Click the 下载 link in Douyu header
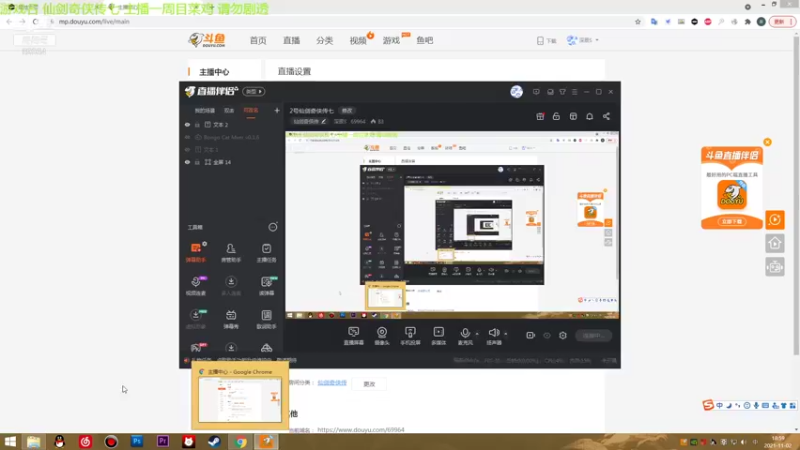Image resolution: width=800 pixels, height=450 pixels. pos(546,40)
